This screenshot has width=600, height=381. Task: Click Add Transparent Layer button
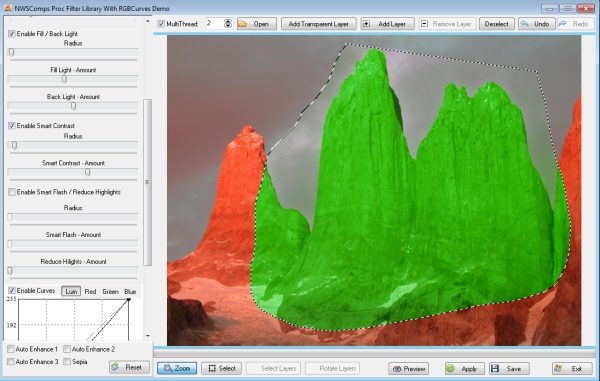coord(319,24)
